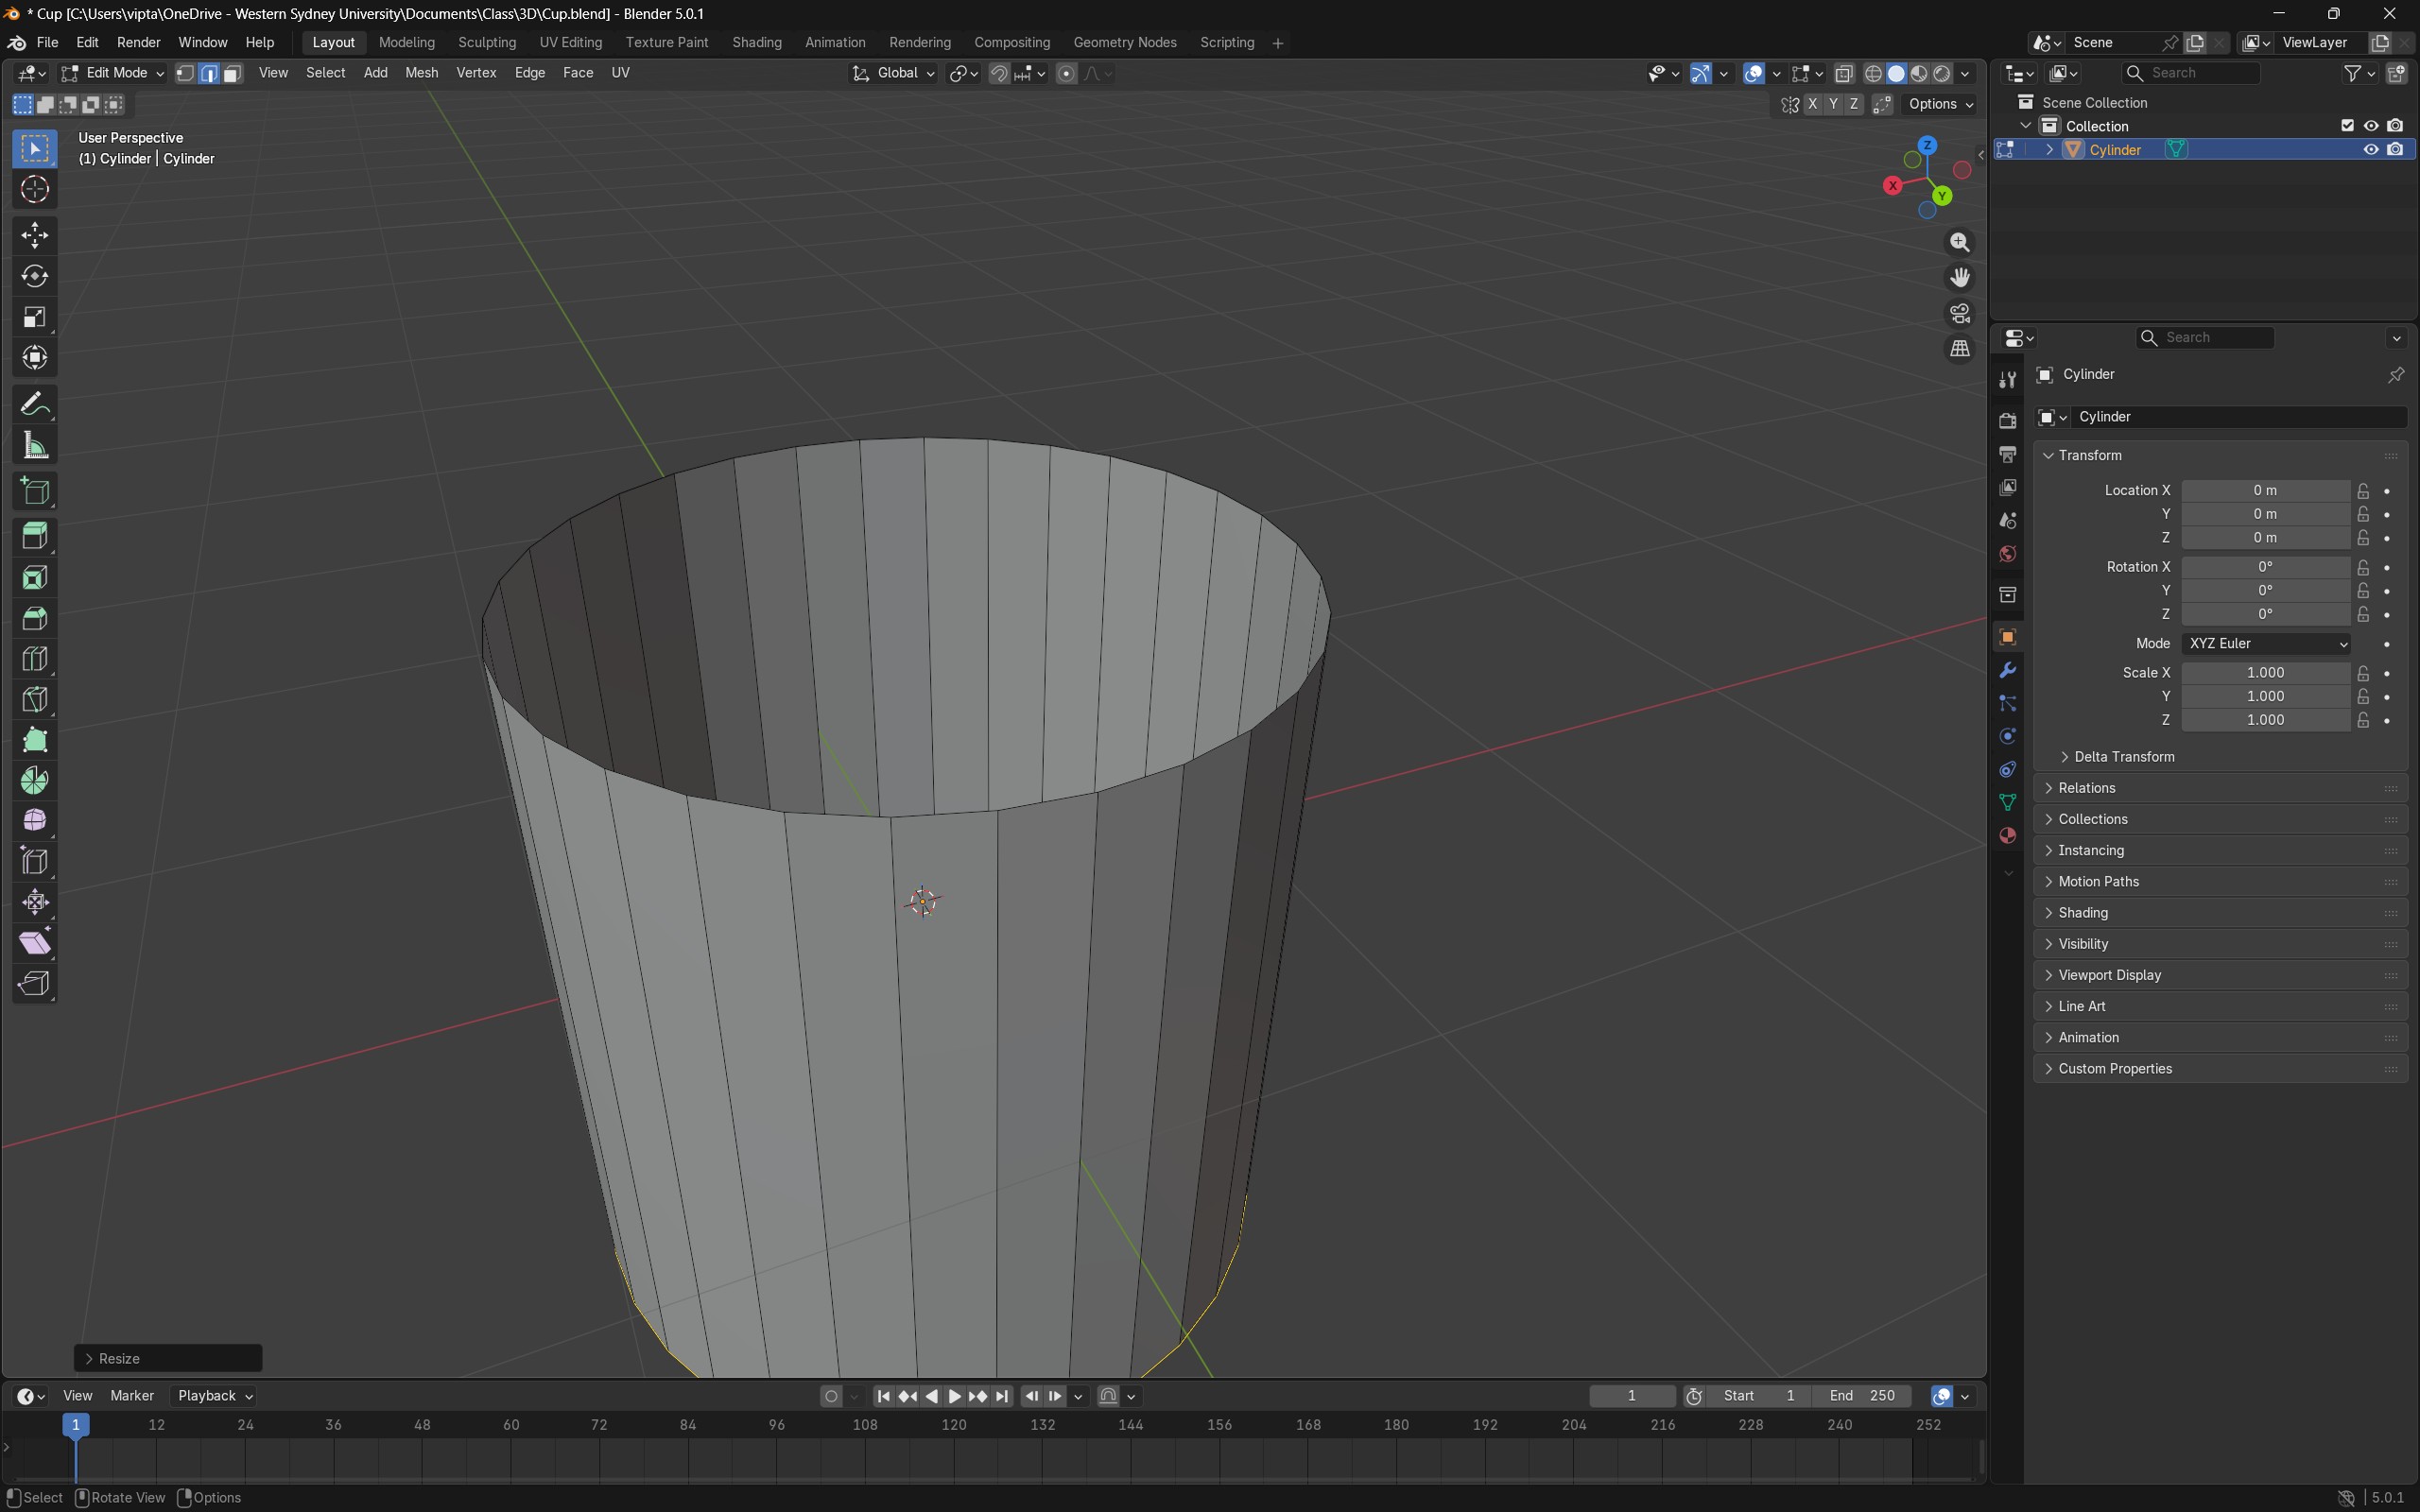Image resolution: width=2420 pixels, height=1512 pixels.
Task: Switch to face select mode
Action: click(x=232, y=73)
